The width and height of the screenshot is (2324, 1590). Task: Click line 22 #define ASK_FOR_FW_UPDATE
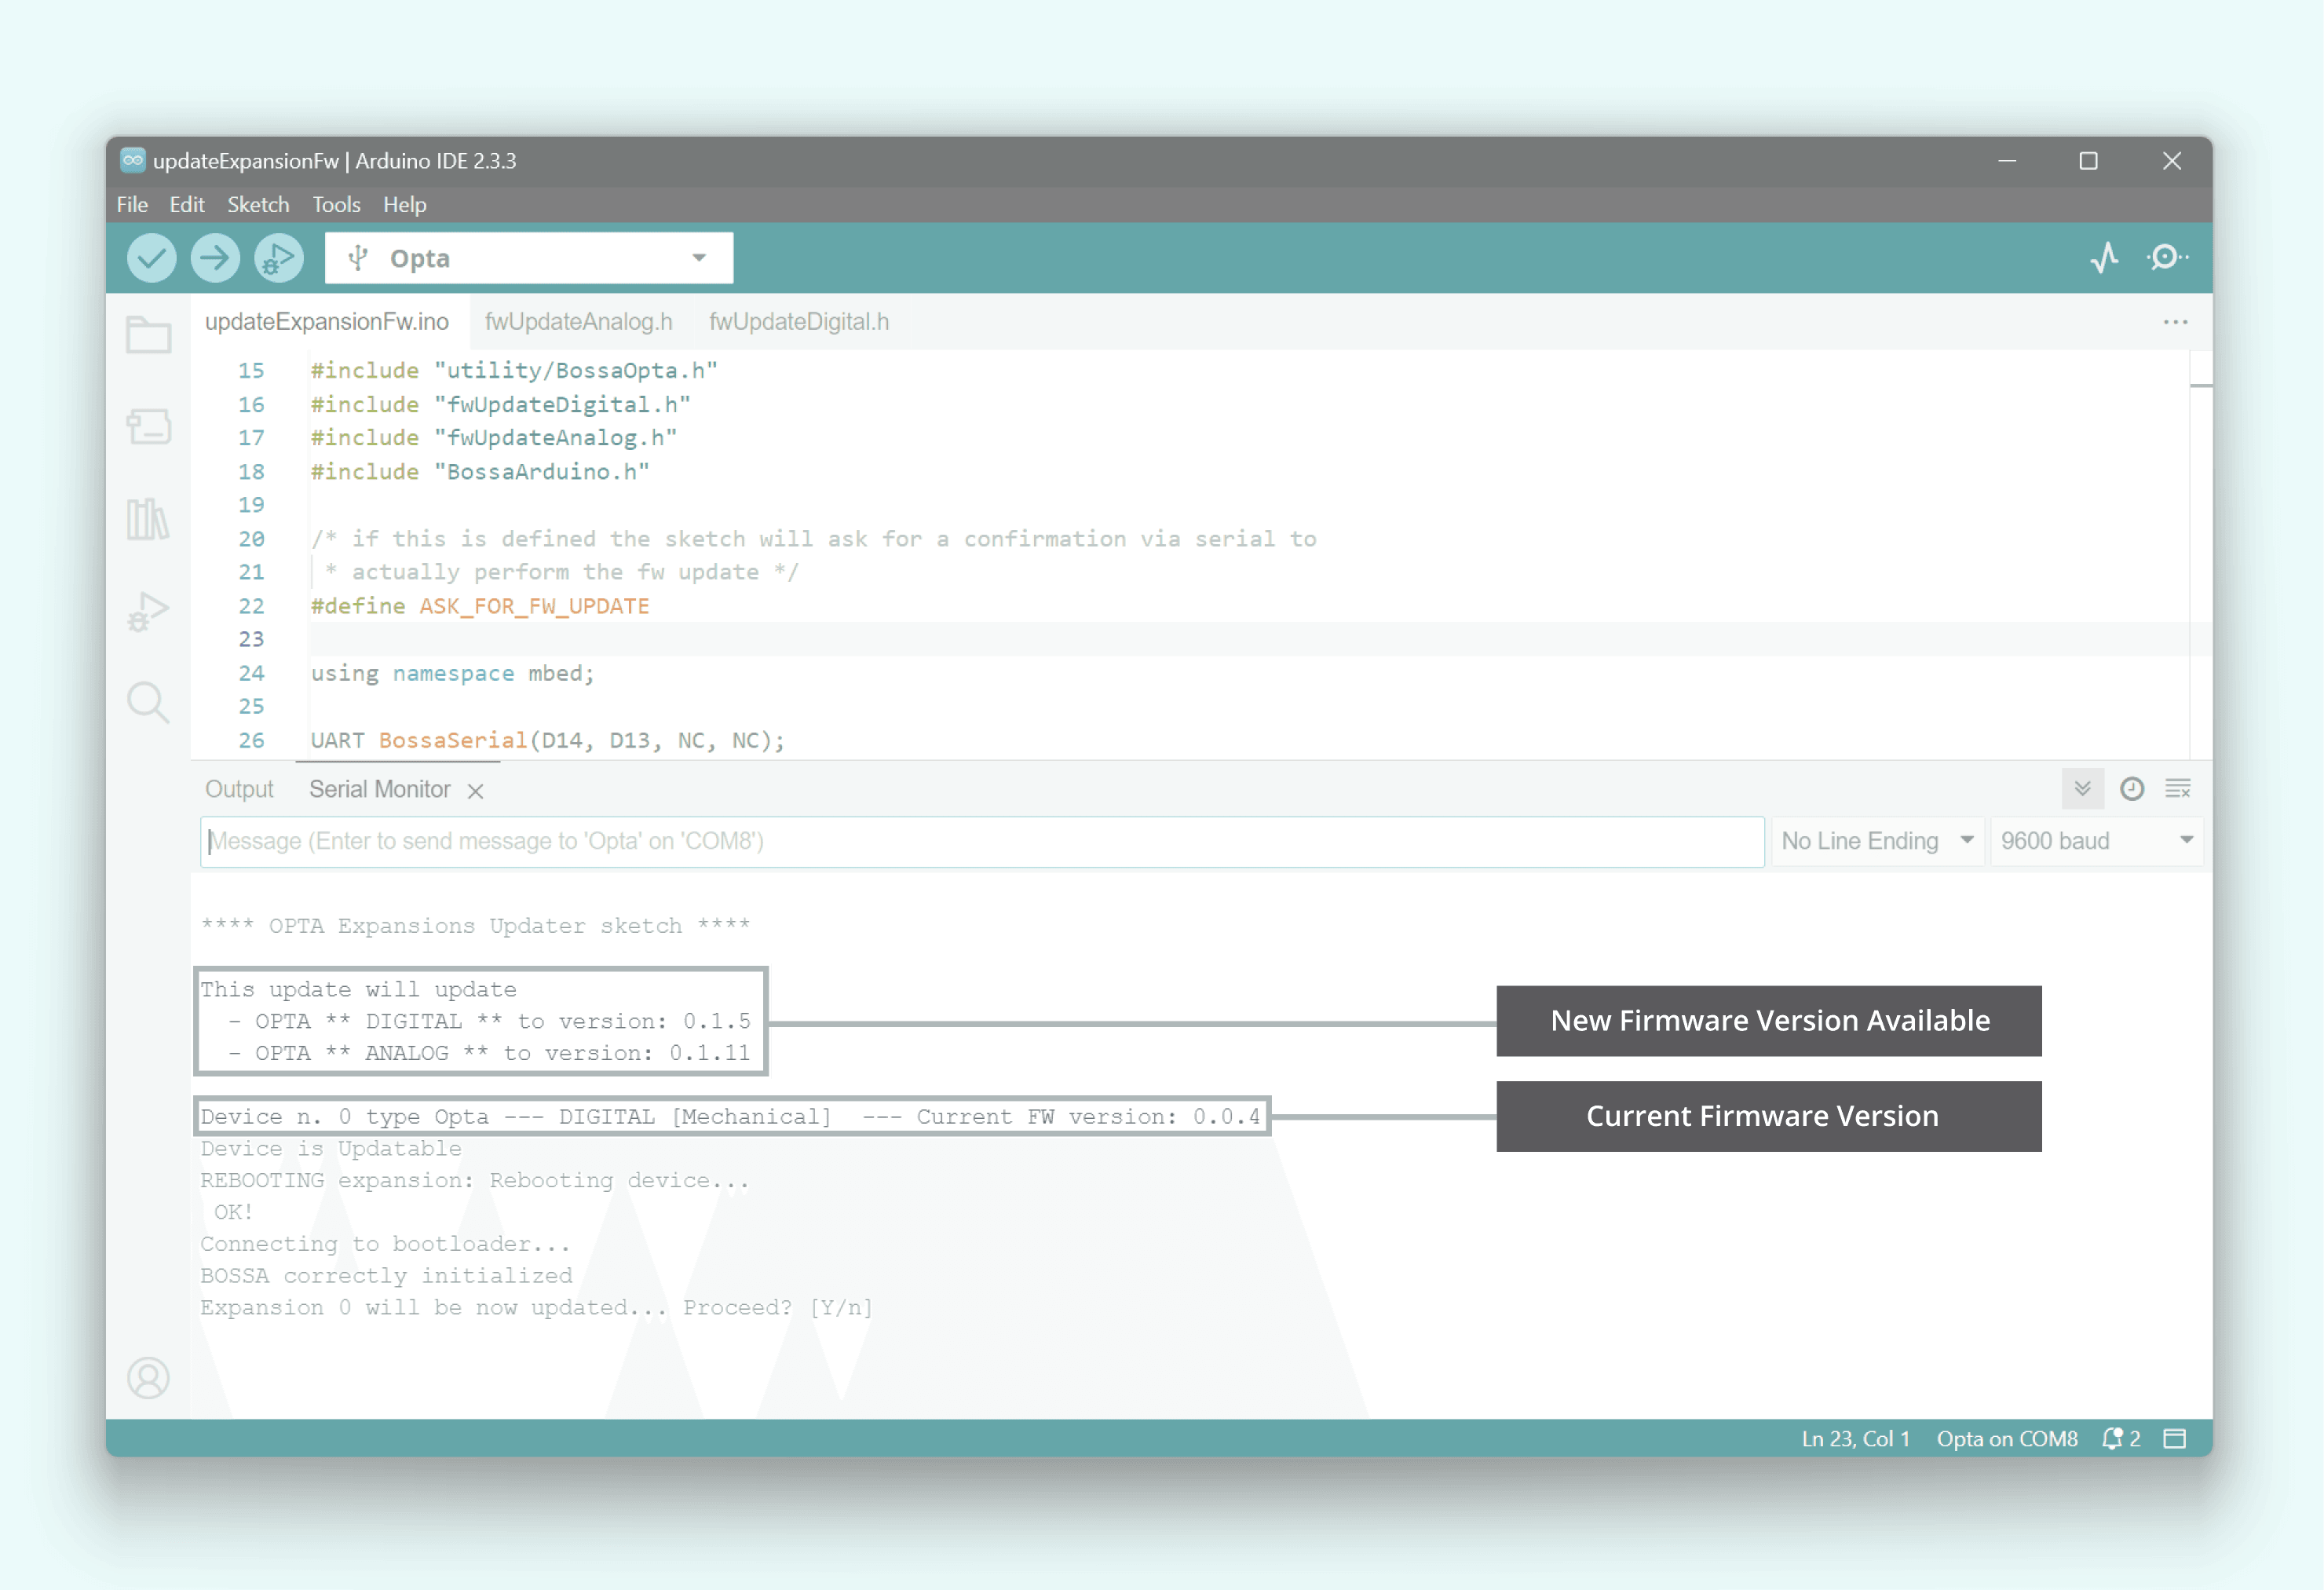[480, 606]
